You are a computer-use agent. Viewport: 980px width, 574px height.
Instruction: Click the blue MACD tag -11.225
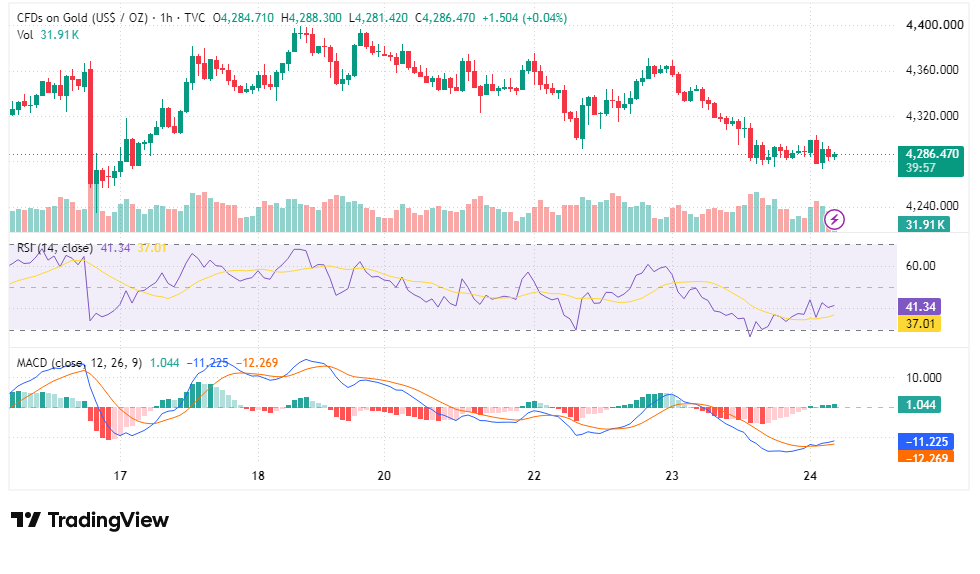coord(926,441)
